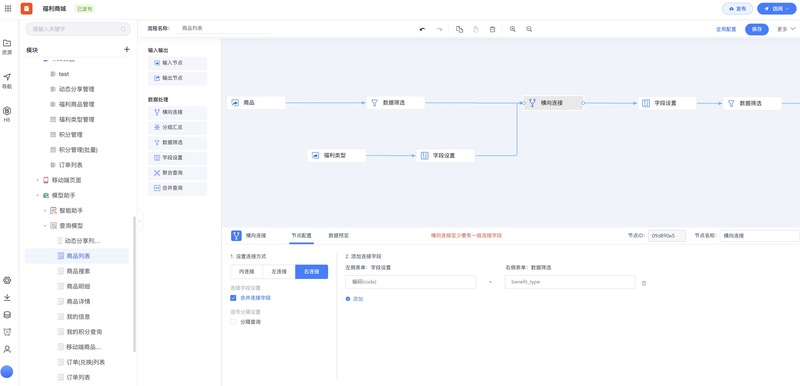Viewport: 800px width, 386px height.
Task: Open the 资源 sidebar section
Action: tap(7, 46)
